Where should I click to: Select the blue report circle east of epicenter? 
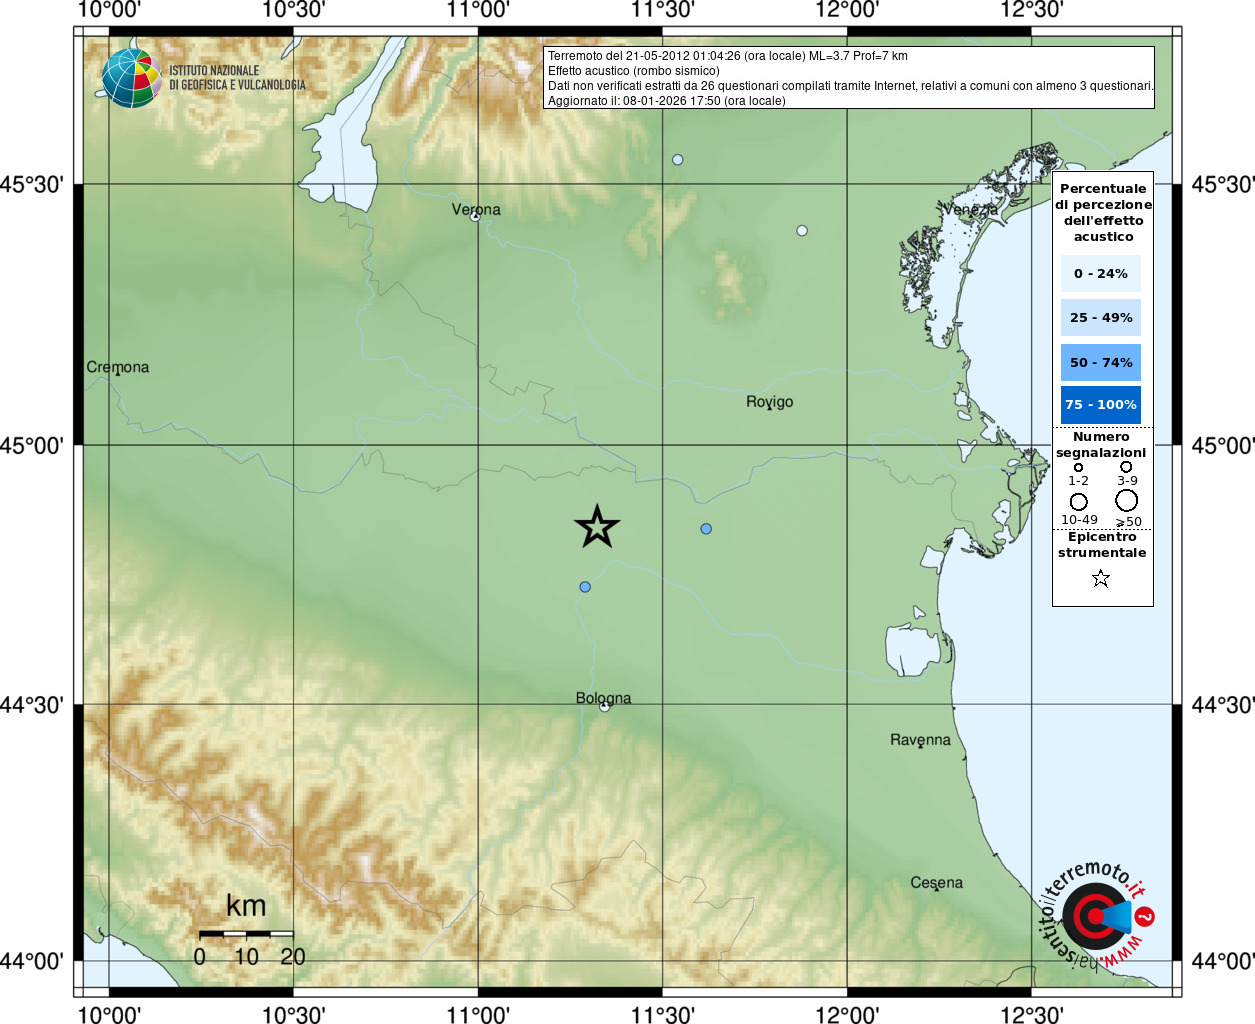[x=706, y=528]
